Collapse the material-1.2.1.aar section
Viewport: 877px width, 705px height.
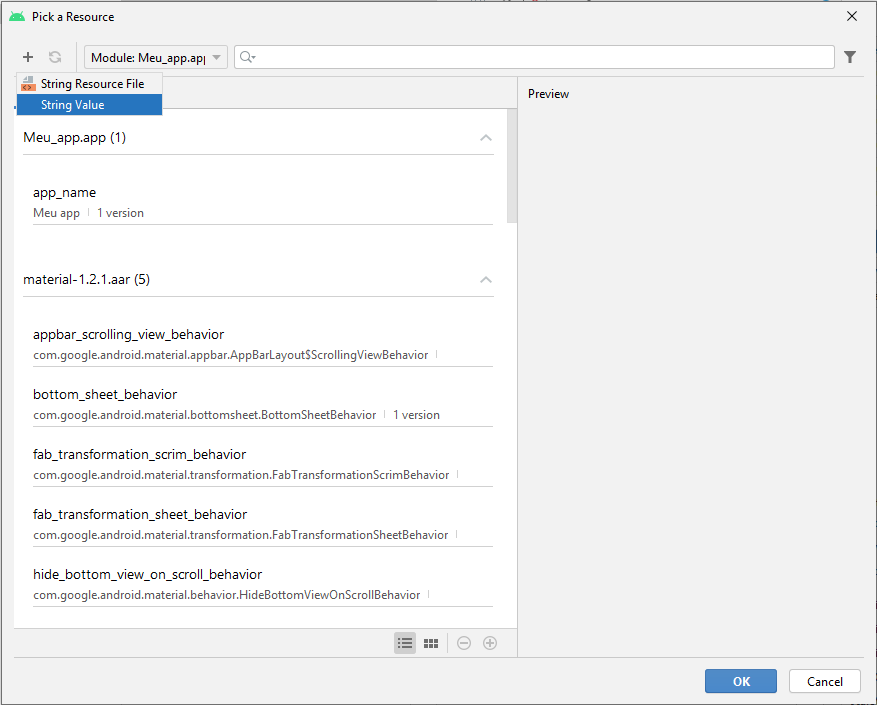click(486, 280)
